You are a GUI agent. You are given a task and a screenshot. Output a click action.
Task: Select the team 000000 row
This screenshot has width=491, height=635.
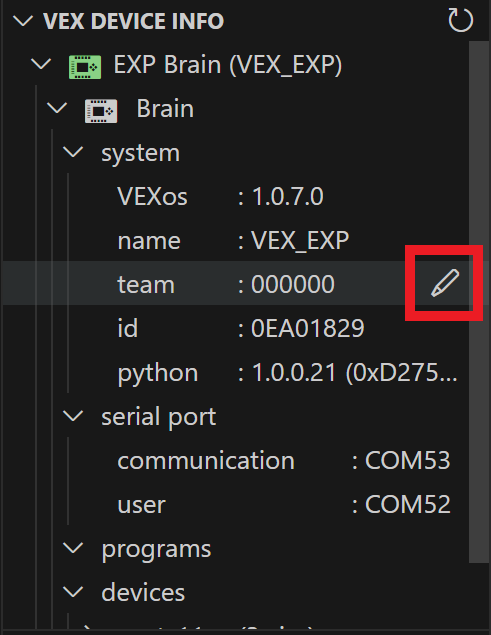(x=236, y=284)
